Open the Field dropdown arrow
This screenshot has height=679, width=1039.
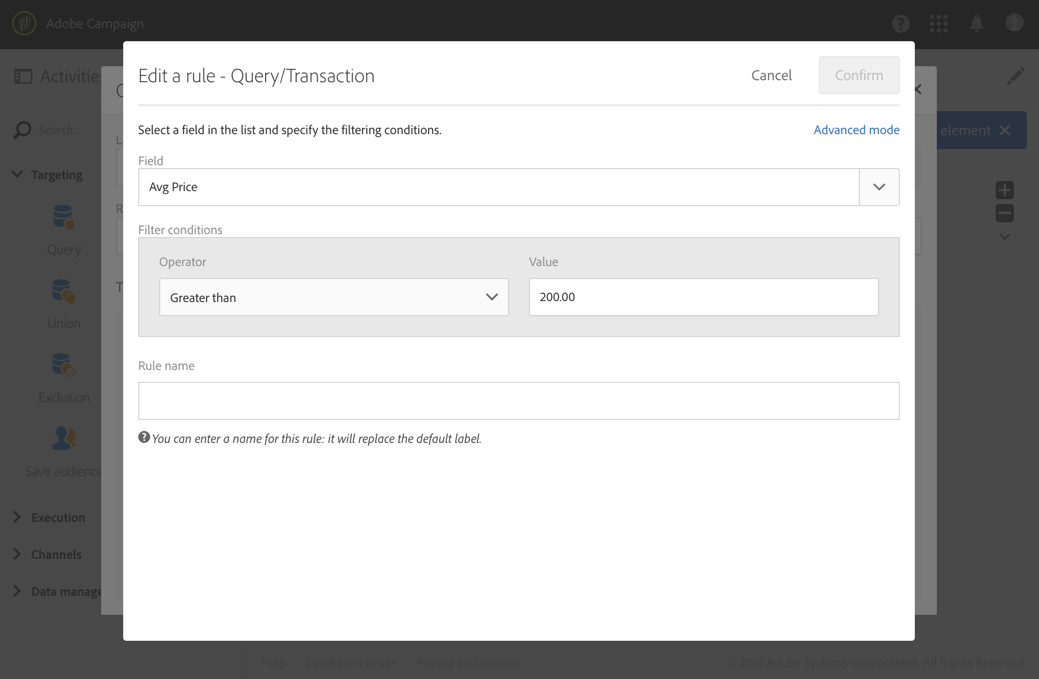click(879, 187)
